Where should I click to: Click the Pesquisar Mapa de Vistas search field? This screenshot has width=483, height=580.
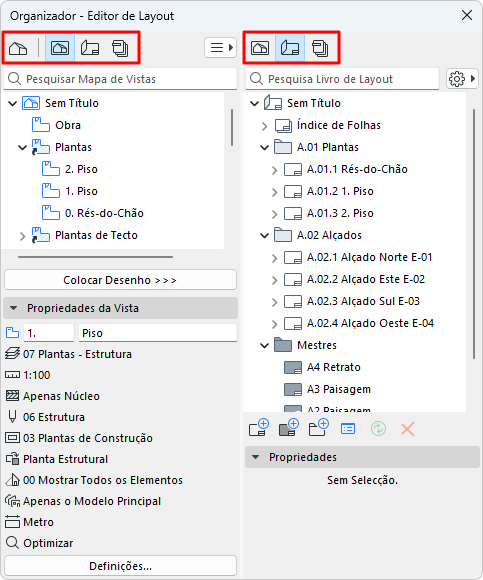click(120, 79)
